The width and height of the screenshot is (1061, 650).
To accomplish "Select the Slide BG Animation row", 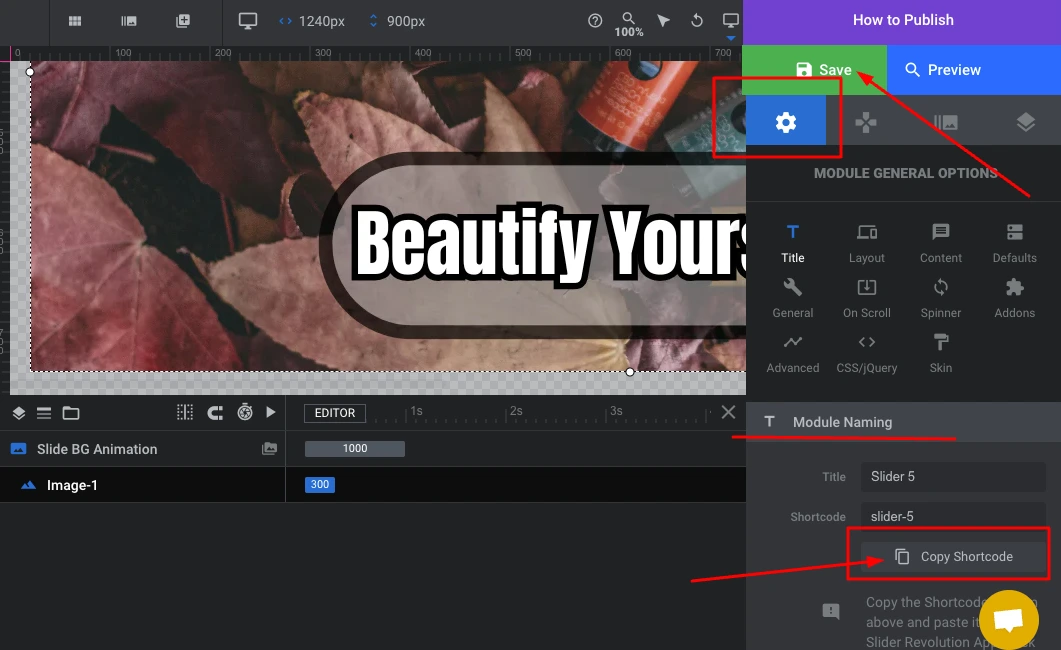I will (143, 449).
